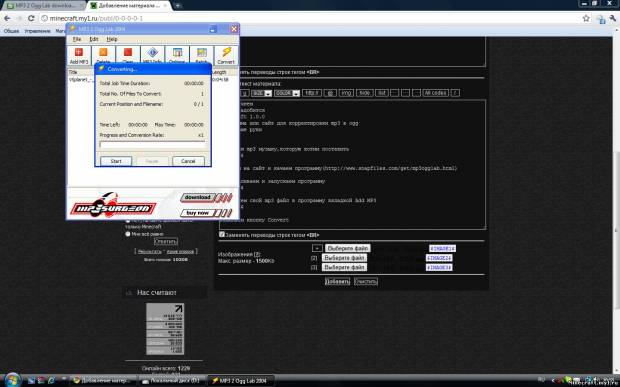Open the Общее bookmark in bookmarks bar
620x387 pixels.
11,31
